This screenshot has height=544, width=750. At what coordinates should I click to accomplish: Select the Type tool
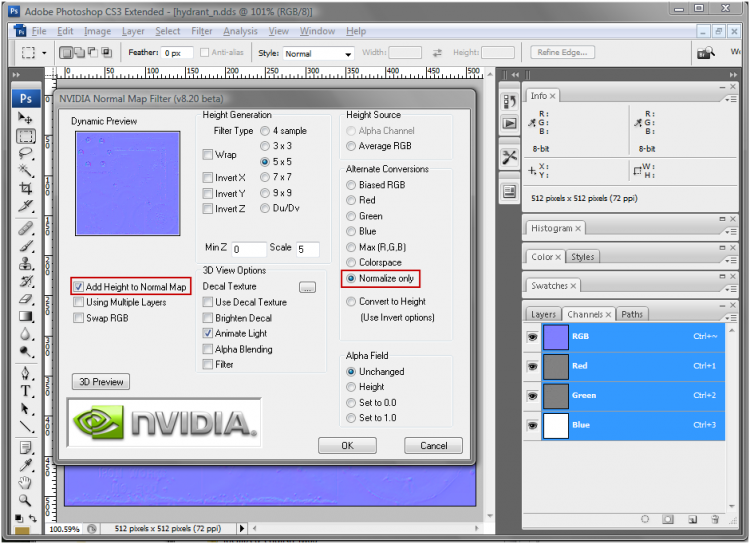click(x=26, y=392)
